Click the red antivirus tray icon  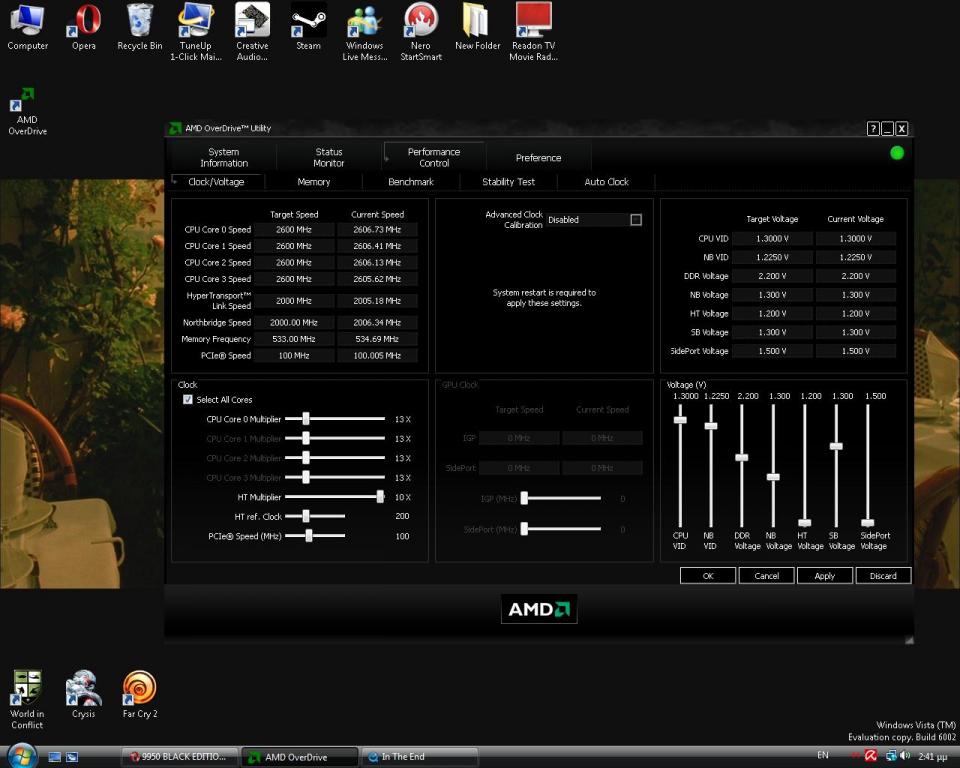click(871, 756)
